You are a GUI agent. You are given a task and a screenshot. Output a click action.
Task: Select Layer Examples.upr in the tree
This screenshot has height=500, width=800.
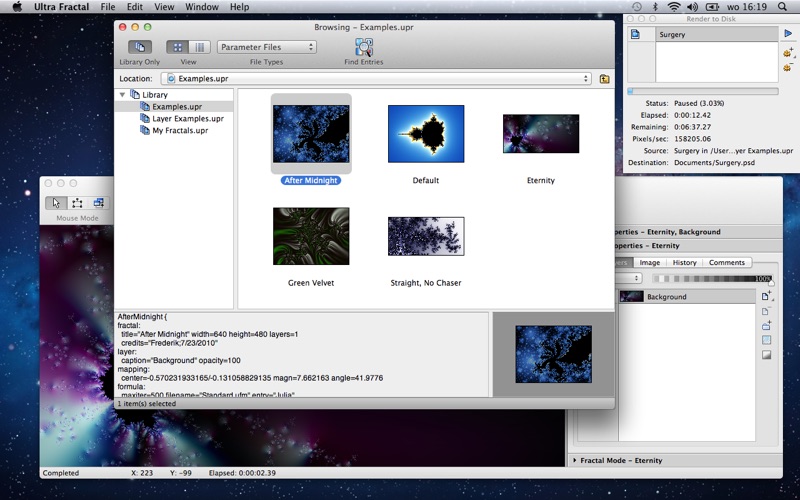pos(173,118)
